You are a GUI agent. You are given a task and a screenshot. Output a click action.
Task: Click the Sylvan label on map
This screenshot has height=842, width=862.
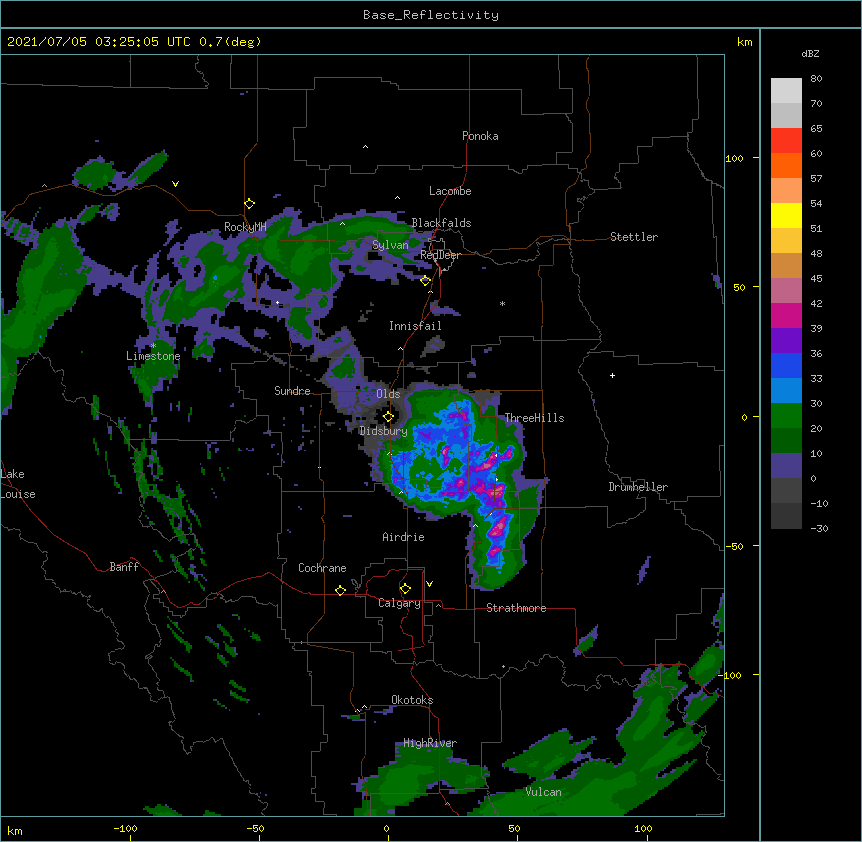390,245
